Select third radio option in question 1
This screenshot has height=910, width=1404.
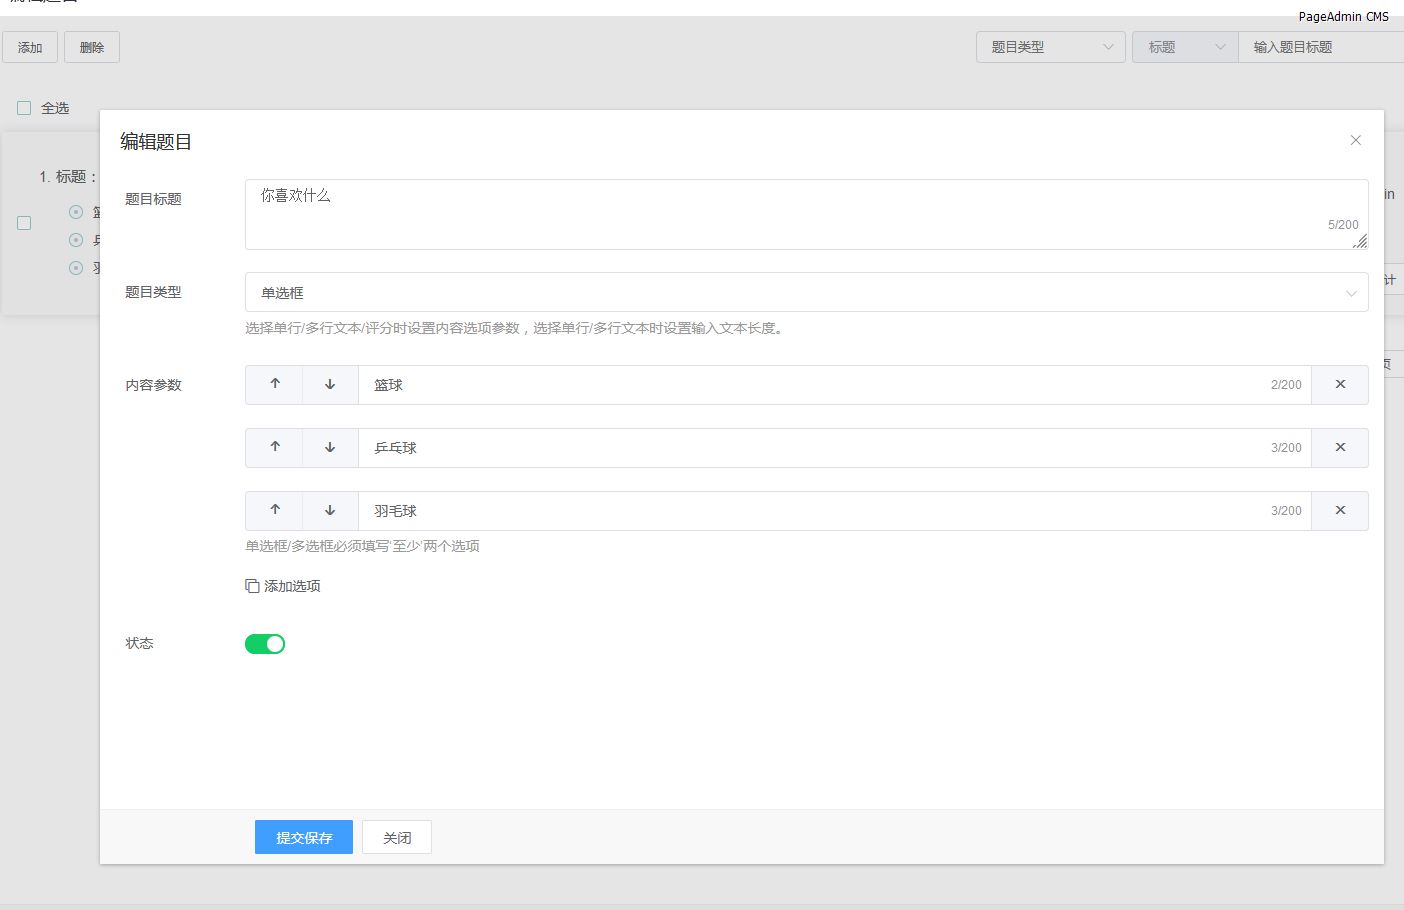[76, 268]
